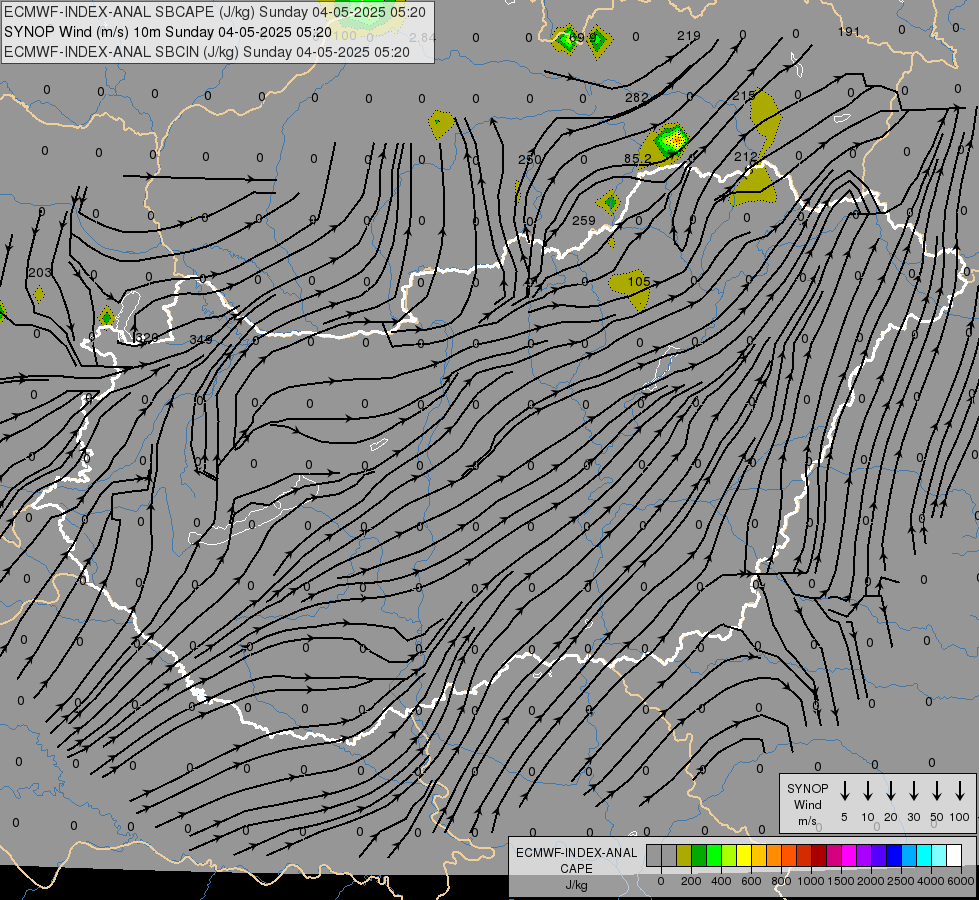Viewport: 979px width, 900px height.
Task: Select the pure yellow swatch in CAPE legend
Action: [744, 855]
